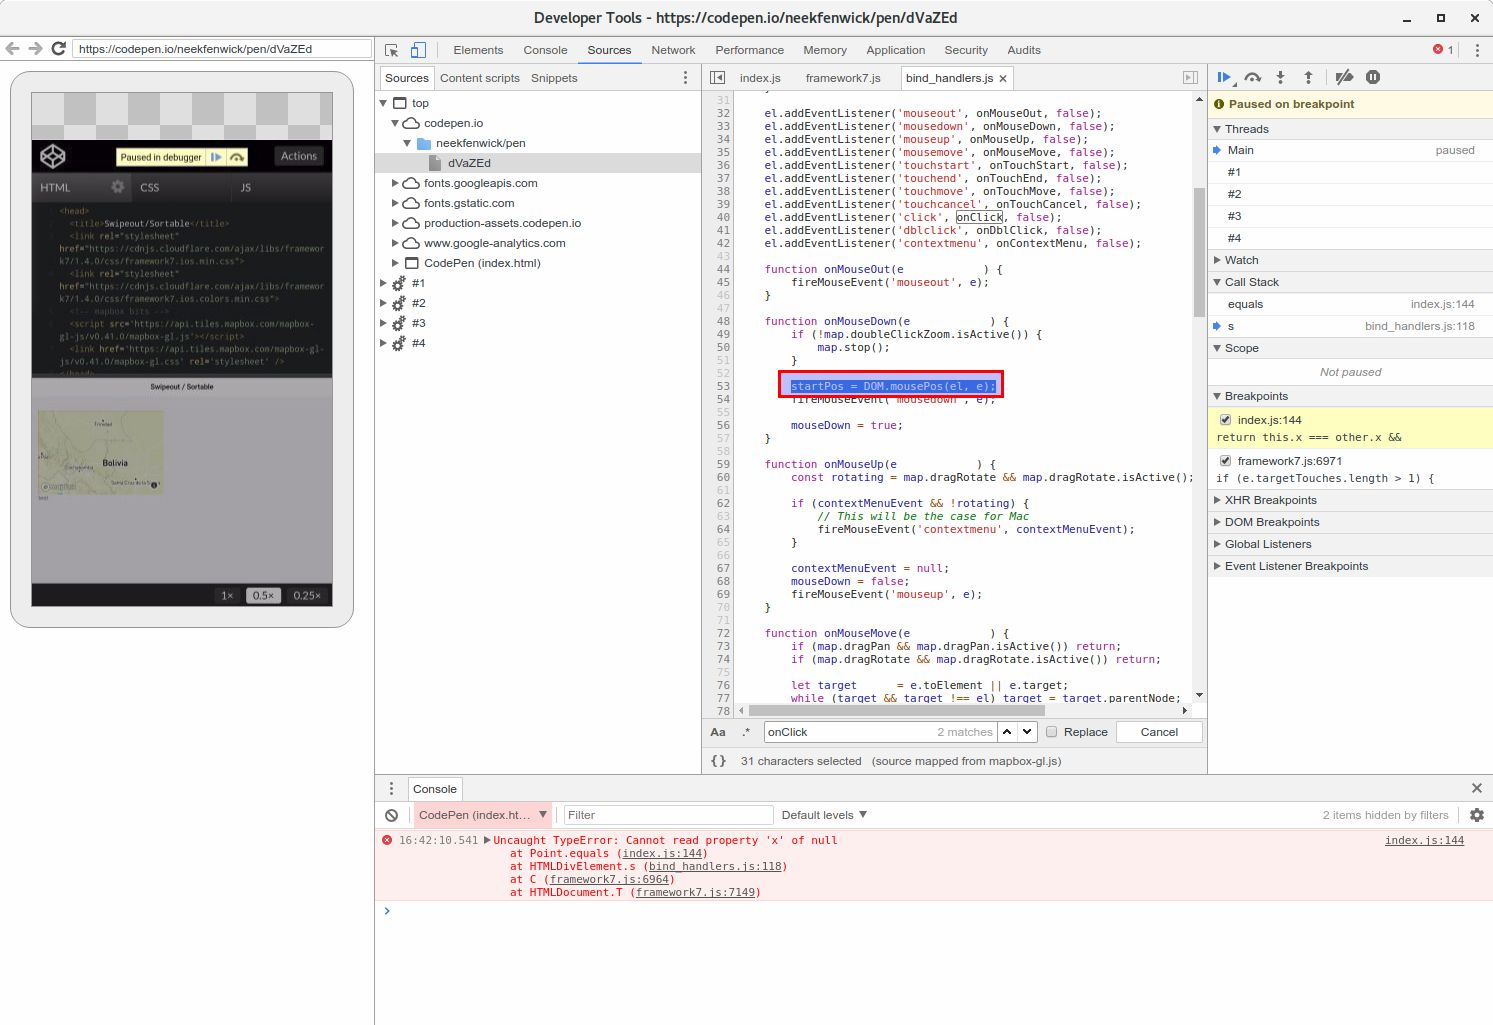
Task: Open the Default levels dropdown in Console
Action: [x=822, y=814]
